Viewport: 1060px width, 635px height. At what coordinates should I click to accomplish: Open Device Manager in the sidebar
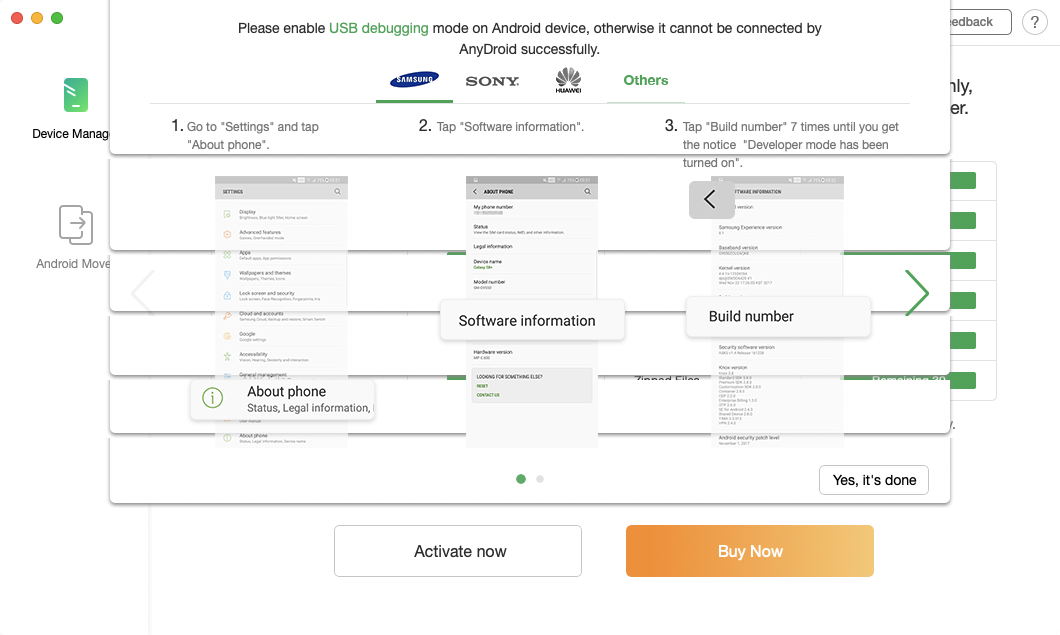click(x=75, y=108)
